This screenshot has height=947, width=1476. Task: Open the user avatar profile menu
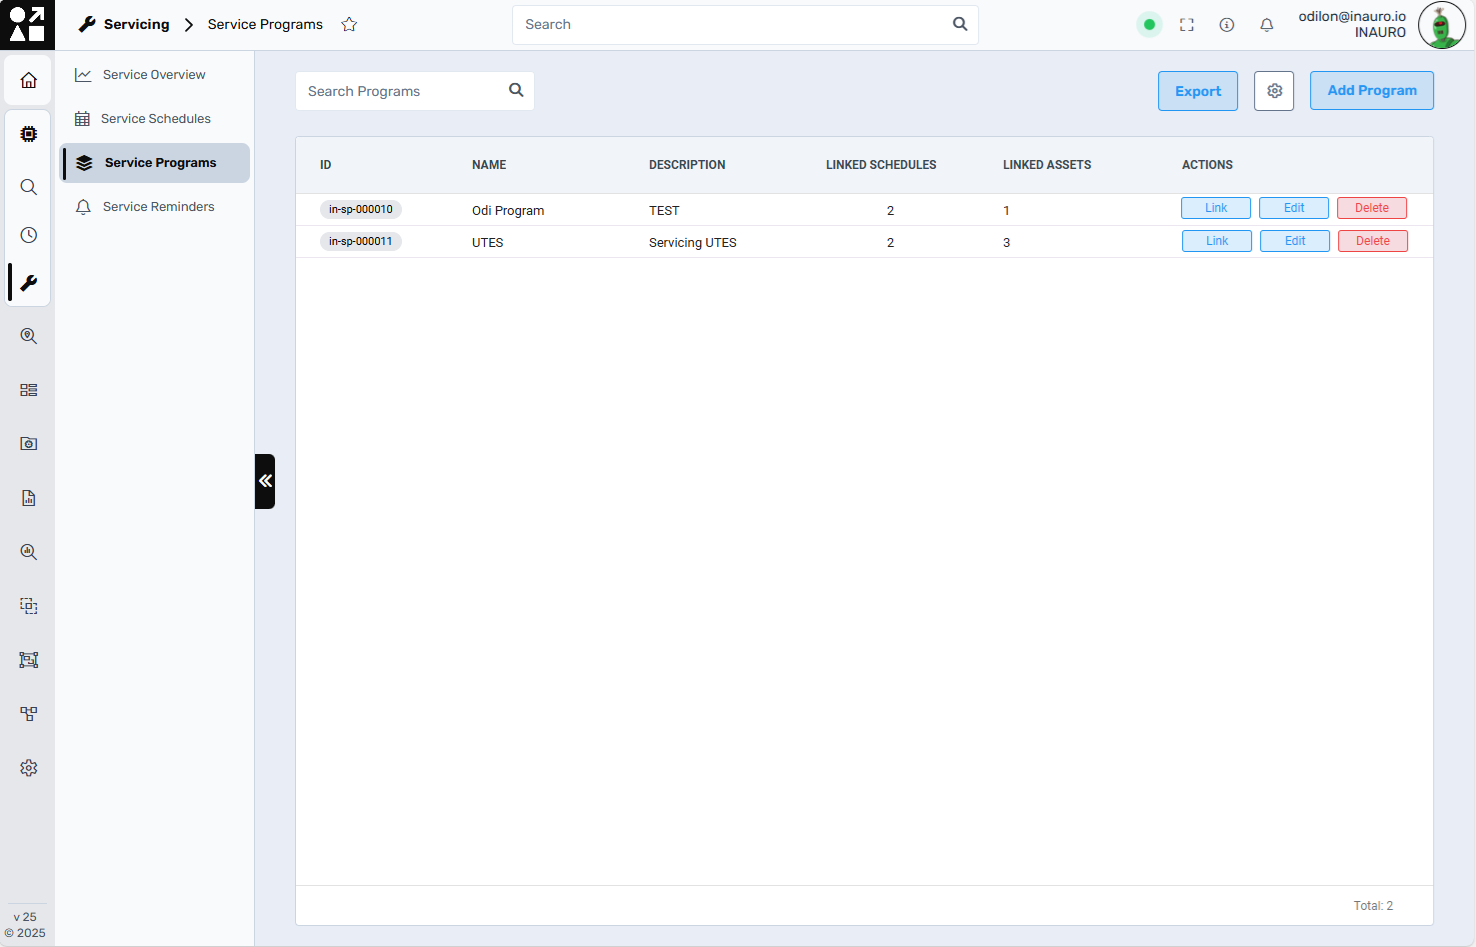(1441, 26)
